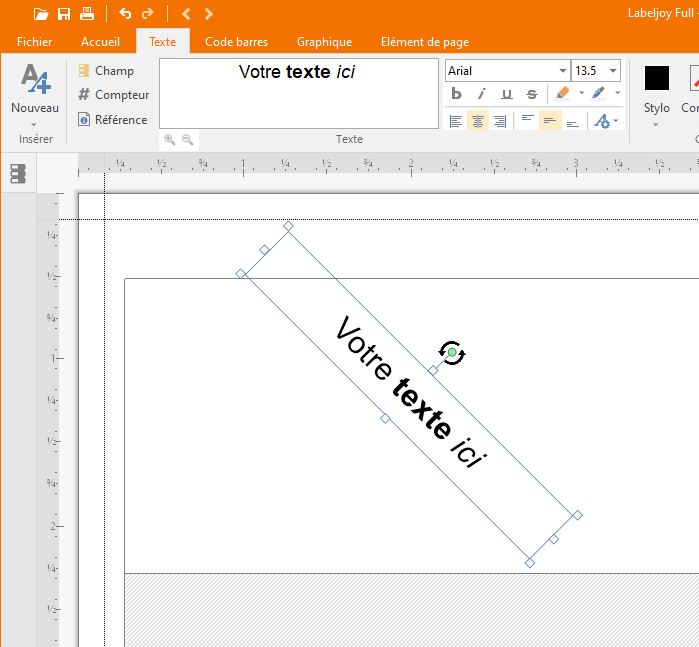
Task: Switch to the Code barres tab
Action: click(x=236, y=42)
